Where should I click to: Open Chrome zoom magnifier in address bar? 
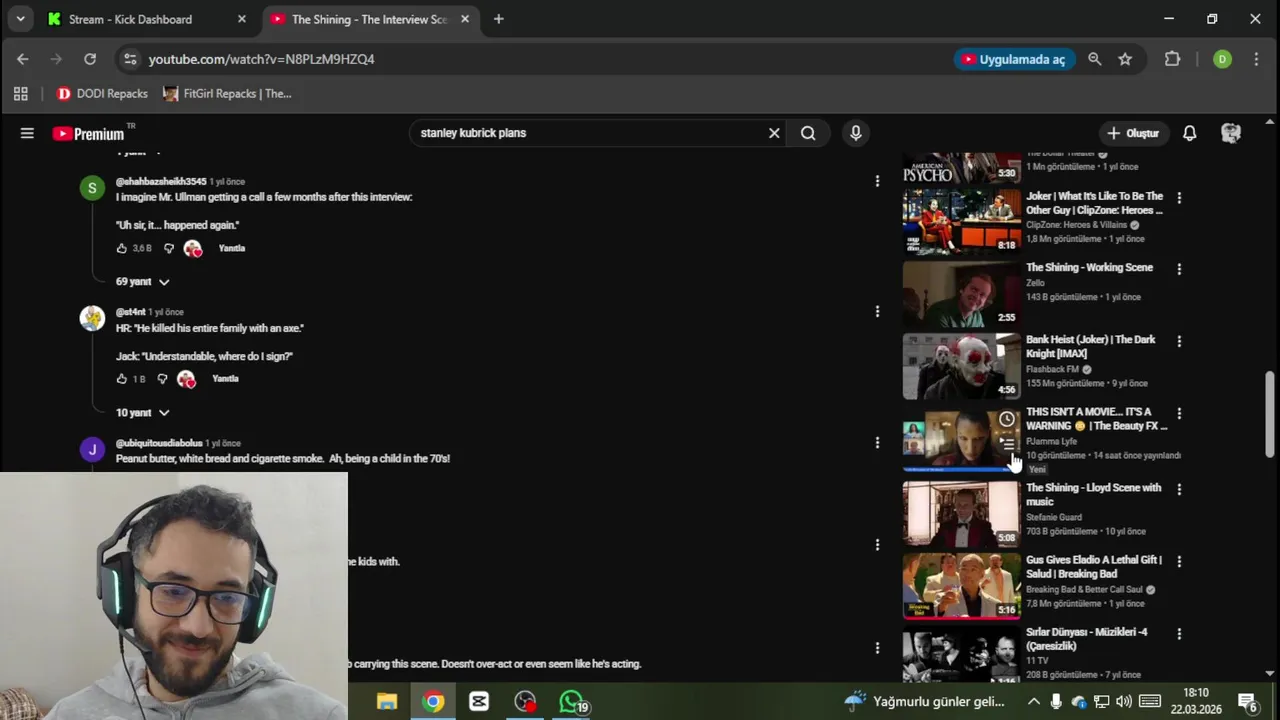1095,59
